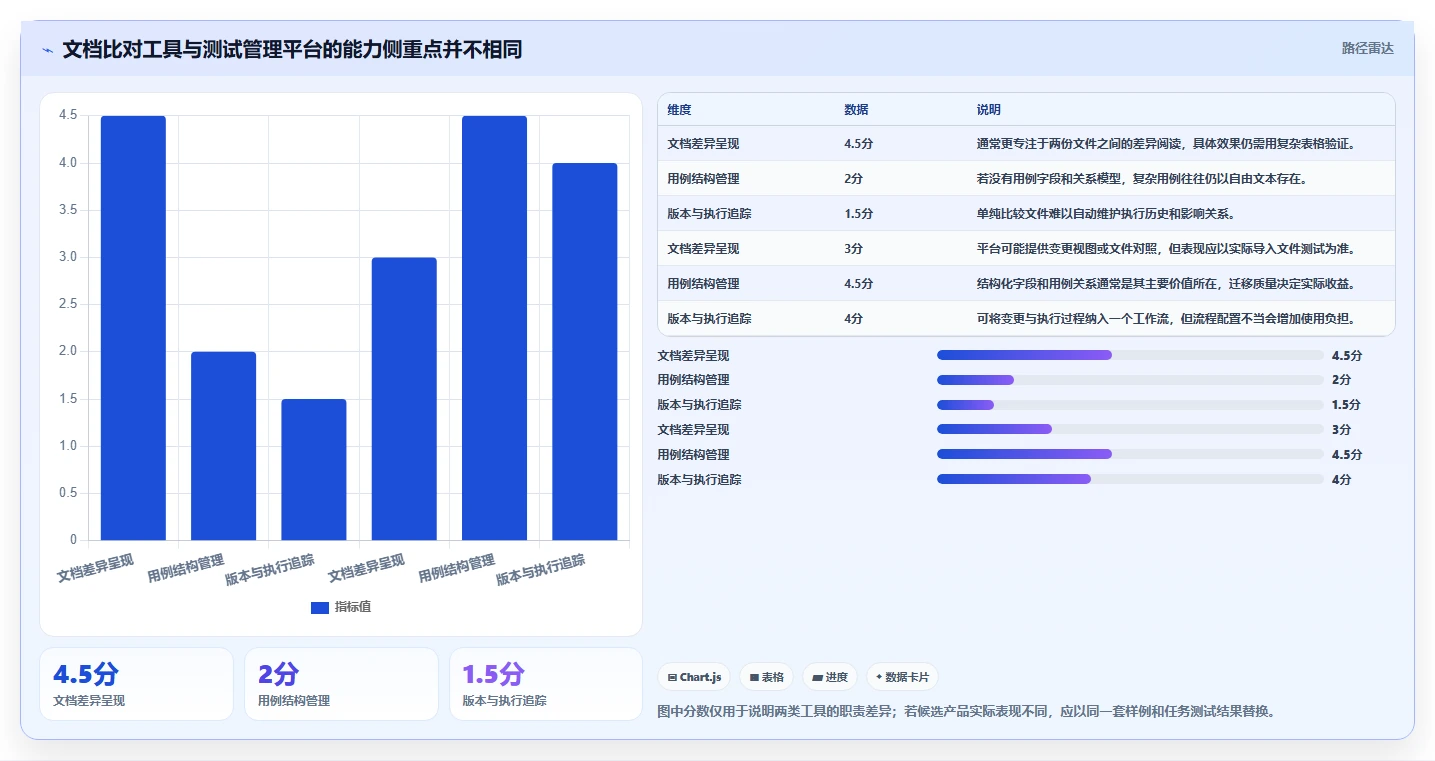Click the 进度 chip's icon

coord(817,677)
